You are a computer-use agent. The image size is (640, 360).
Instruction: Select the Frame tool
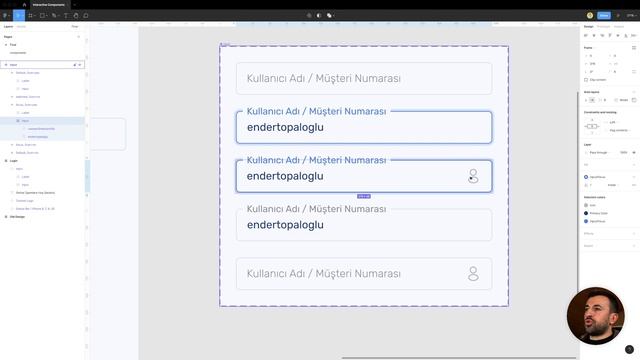[31, 16]
